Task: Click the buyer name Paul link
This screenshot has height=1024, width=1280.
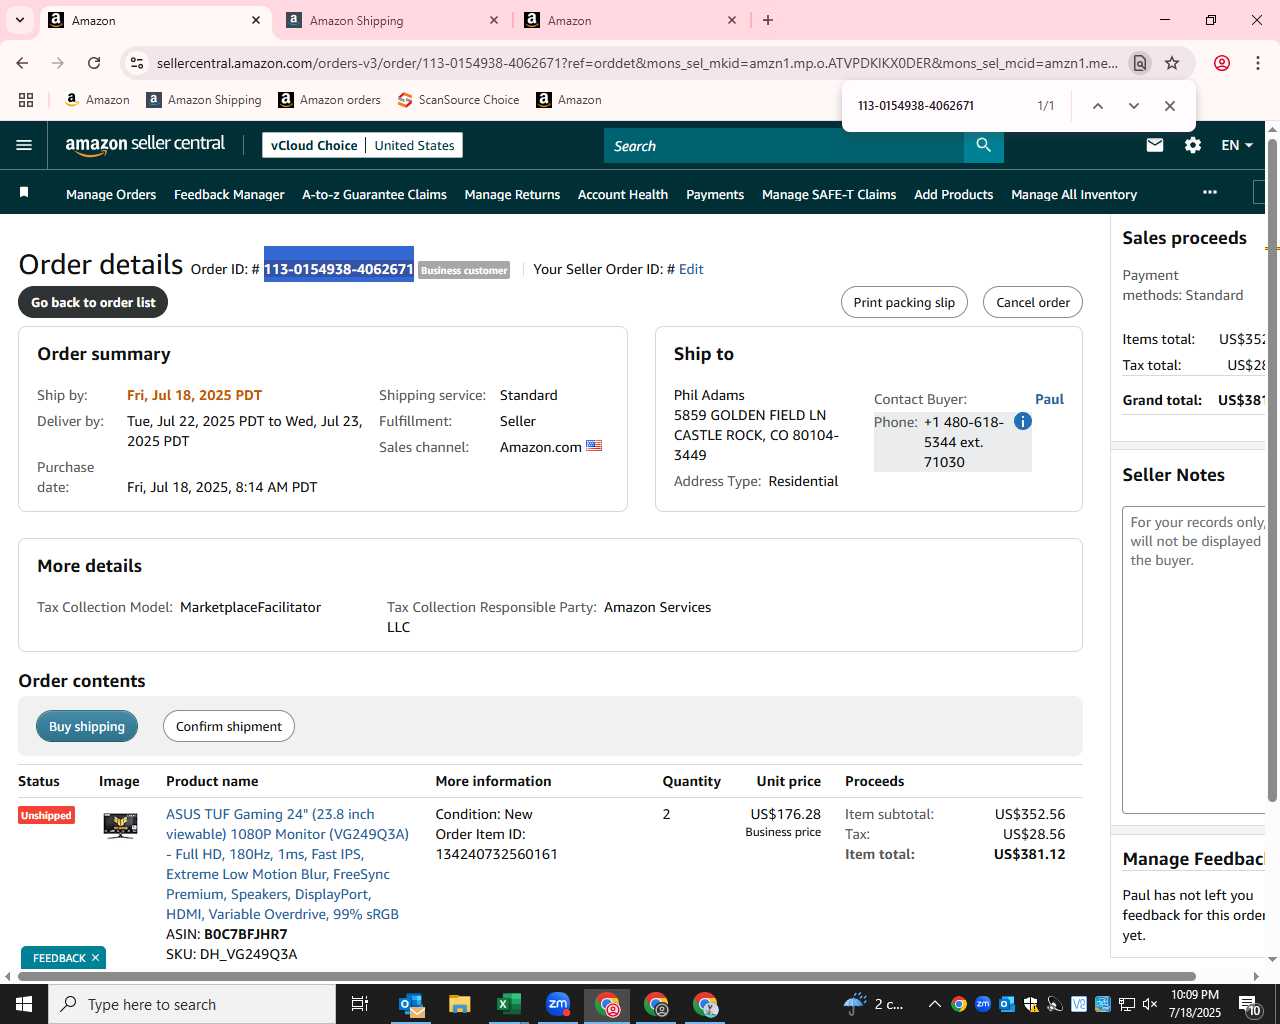Action: 1049,399
